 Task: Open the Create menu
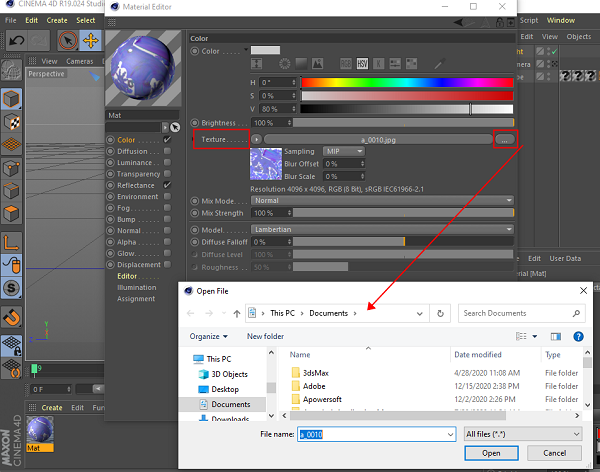coord(57,19)
